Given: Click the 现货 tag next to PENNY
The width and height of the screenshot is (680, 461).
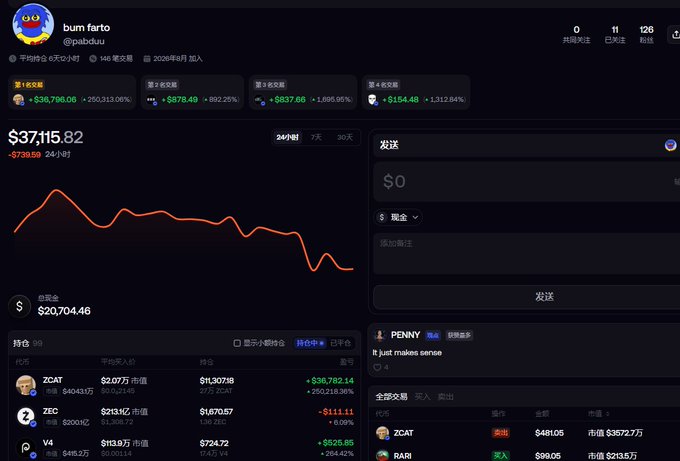Looking at the screenshot, I should point(433,335).
